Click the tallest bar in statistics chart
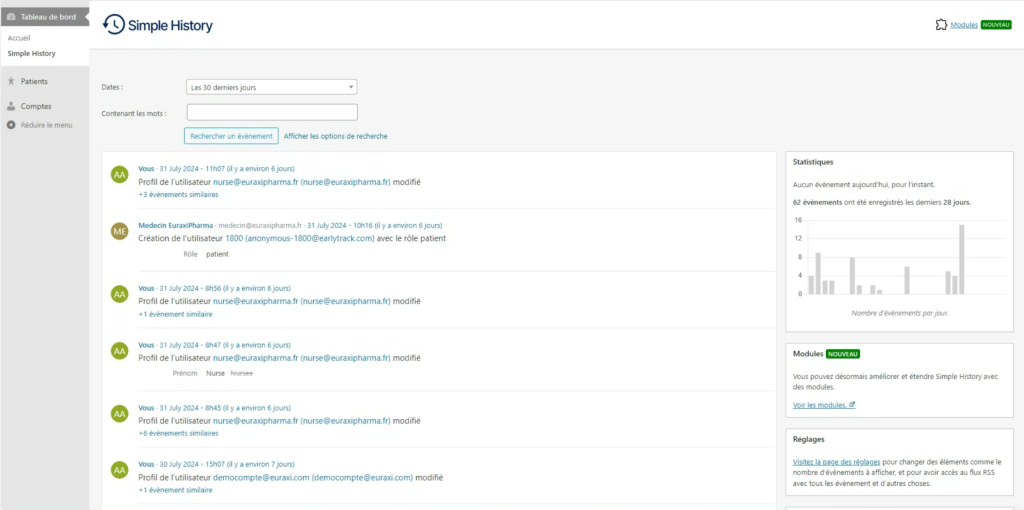This screenshot has width=1024, height=510. pyautogui.click(x=962, y=259)
